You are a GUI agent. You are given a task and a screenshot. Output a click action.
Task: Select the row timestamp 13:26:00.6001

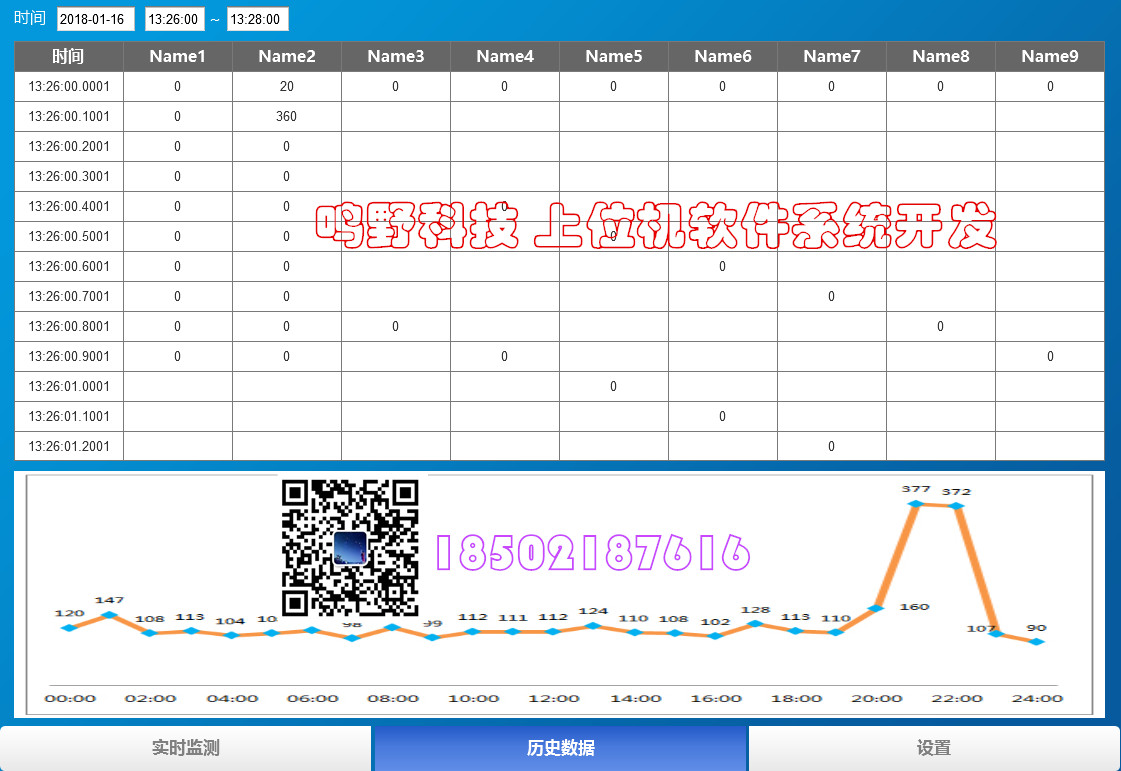pyautogui.click(x=69, y=267)
